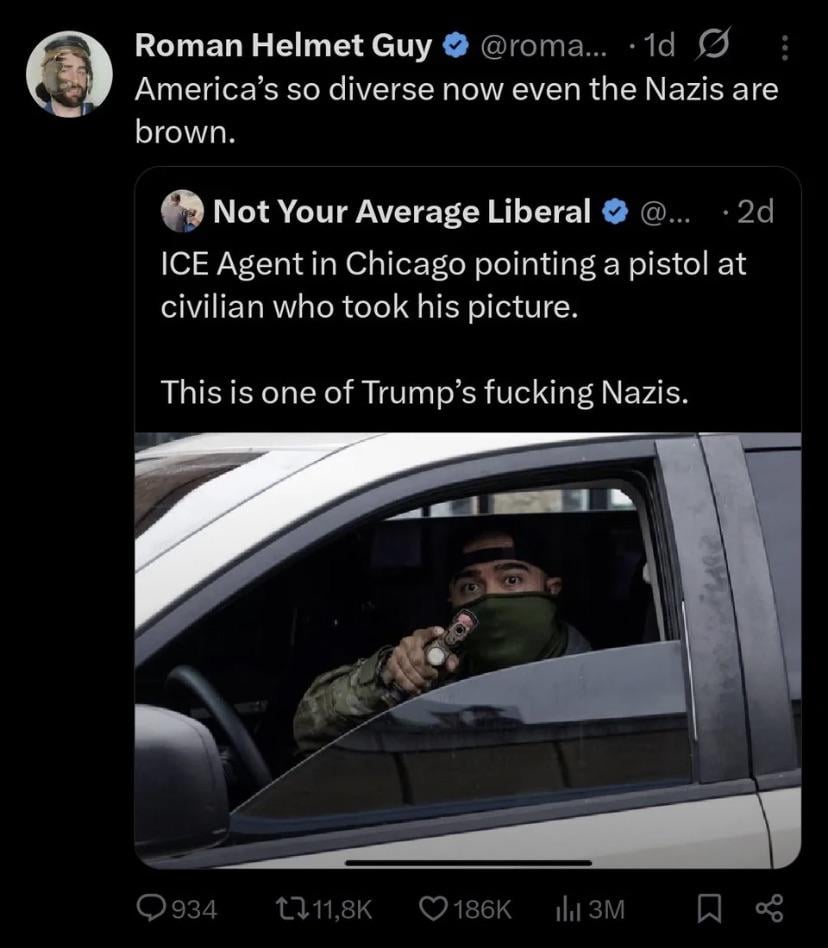This screenshot has width=828, height=948.
Task: Expand the photo in the quoted tweet
Action: click(467, 650)
